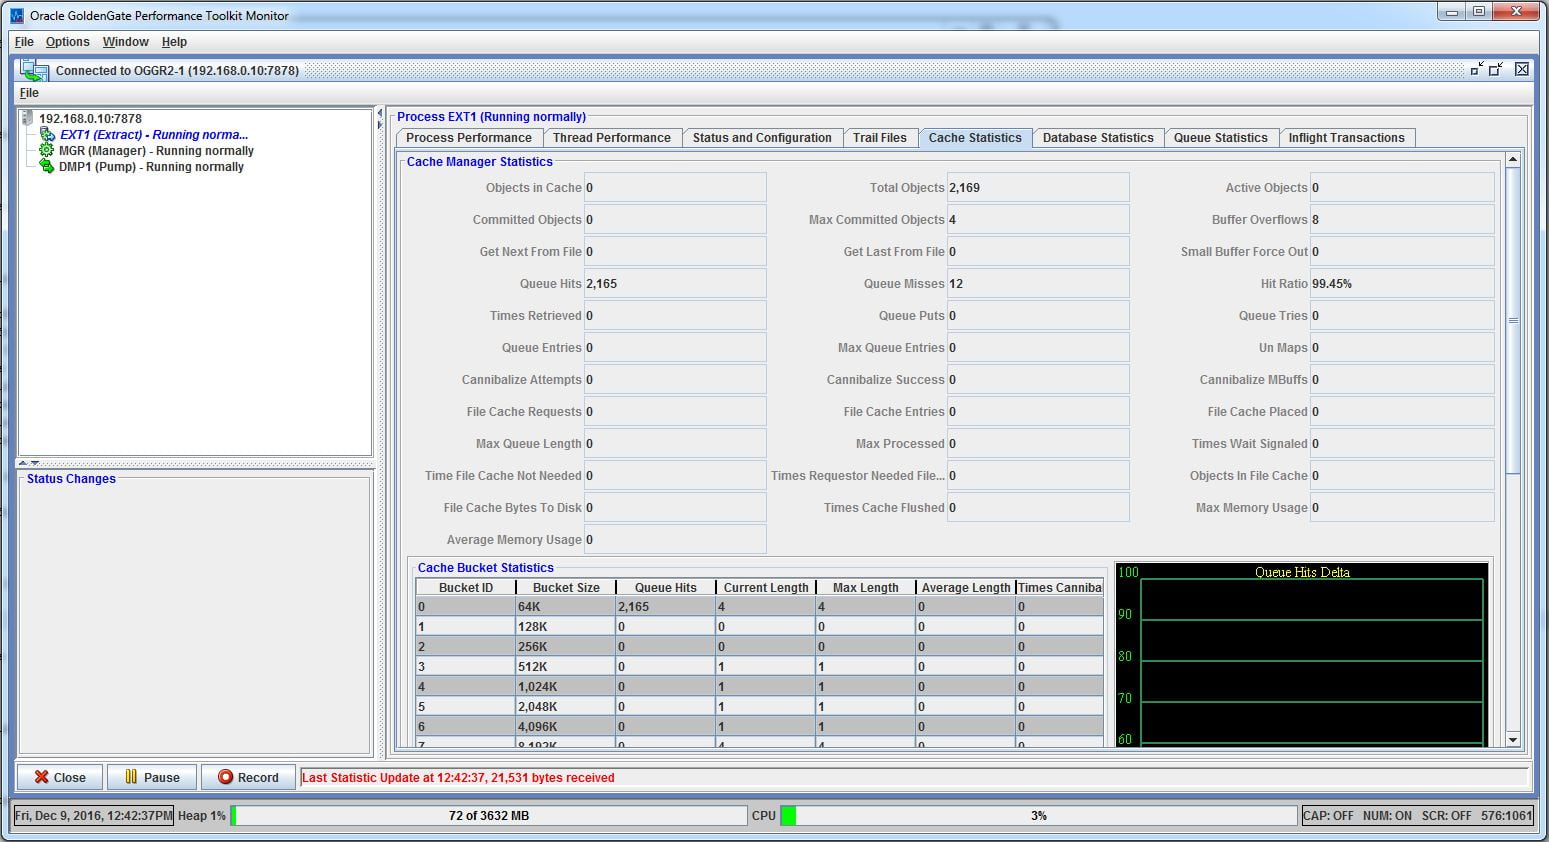Click the Bucket Size column header

(565, 587)
